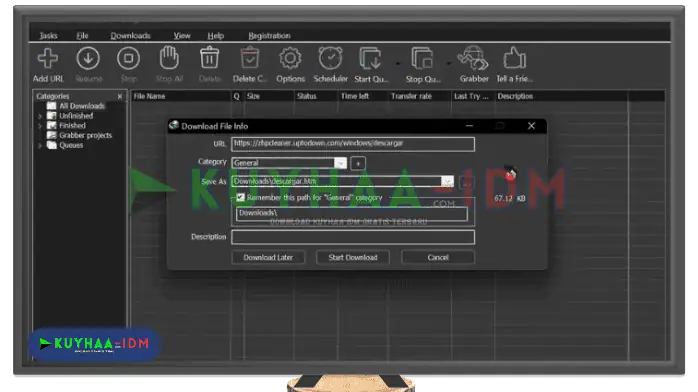Toggle Remember this path for General checkbox
The width and height of the screenshot is (698, 392).
[240, 197]
